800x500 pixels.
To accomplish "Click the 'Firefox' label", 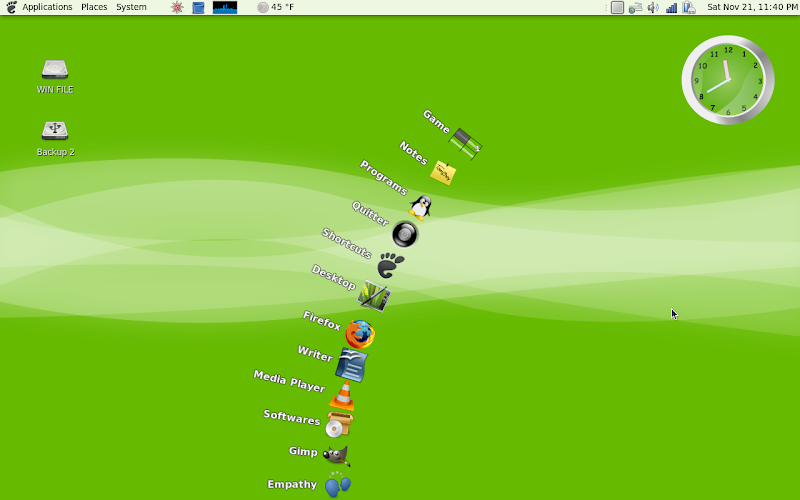I will coord(321,320).
